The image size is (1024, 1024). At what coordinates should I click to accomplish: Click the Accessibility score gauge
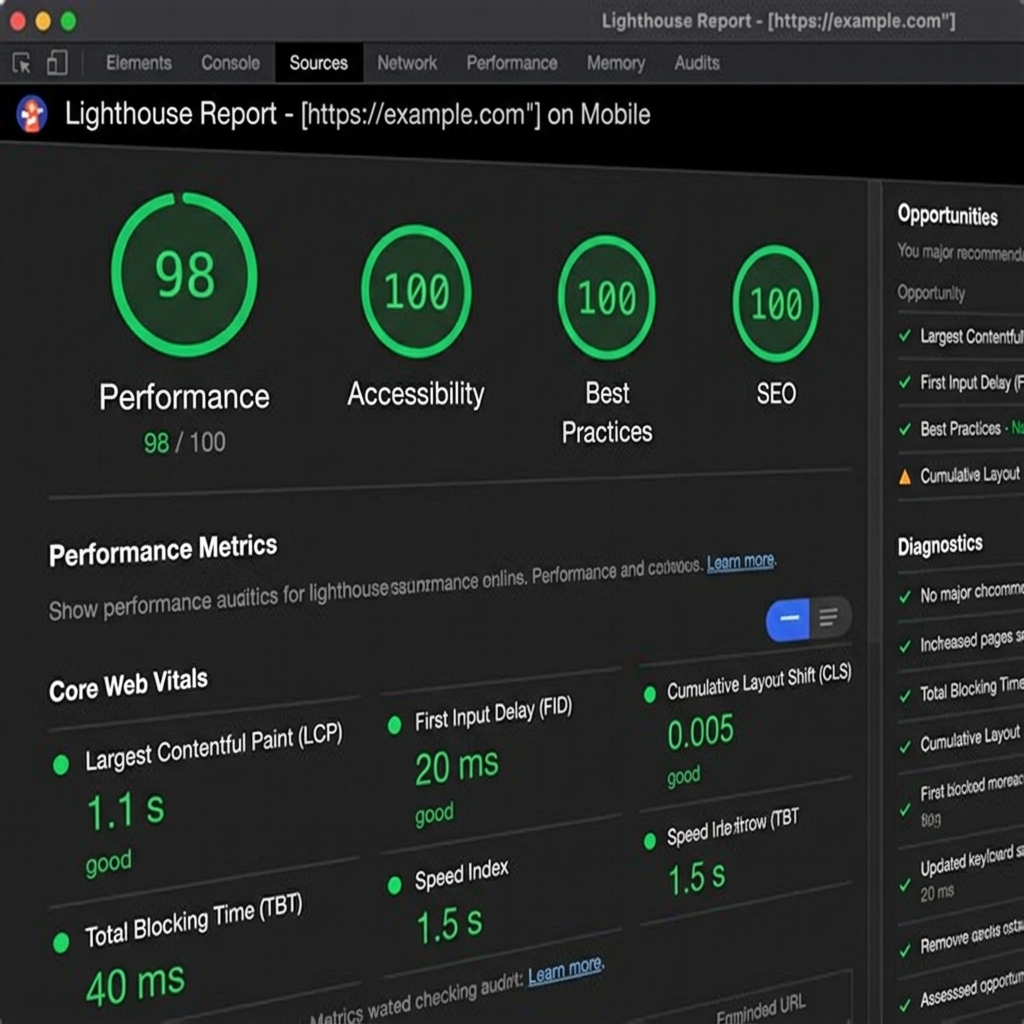click(417, 291)
